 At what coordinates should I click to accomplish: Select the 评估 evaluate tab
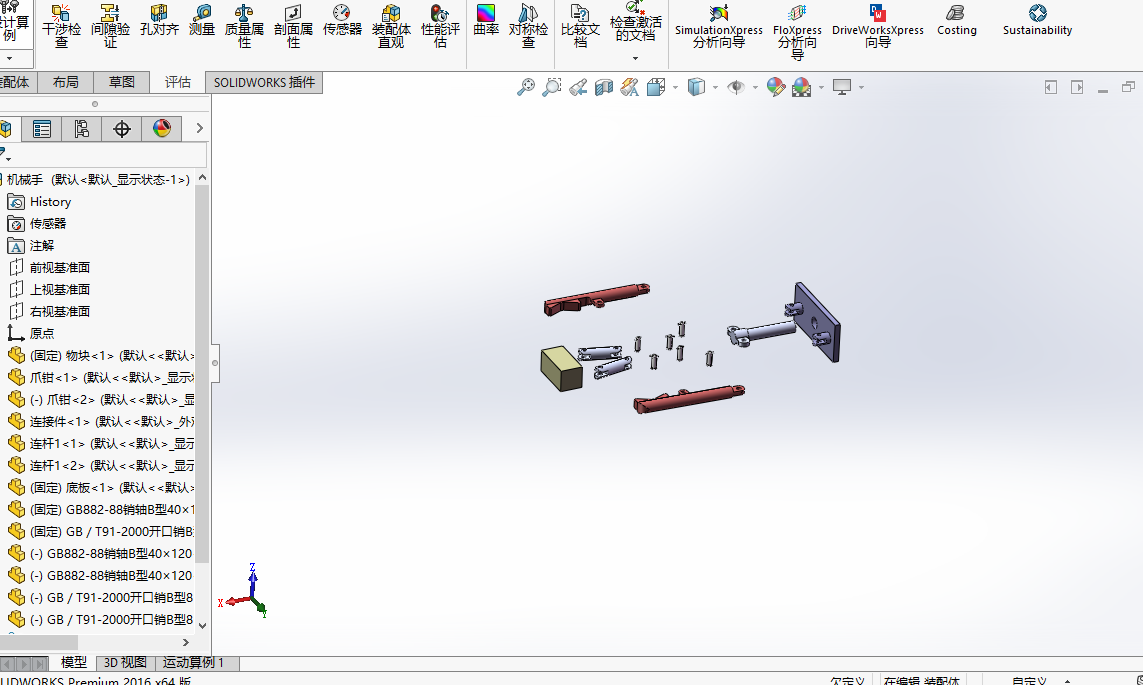tap(177, 82)
